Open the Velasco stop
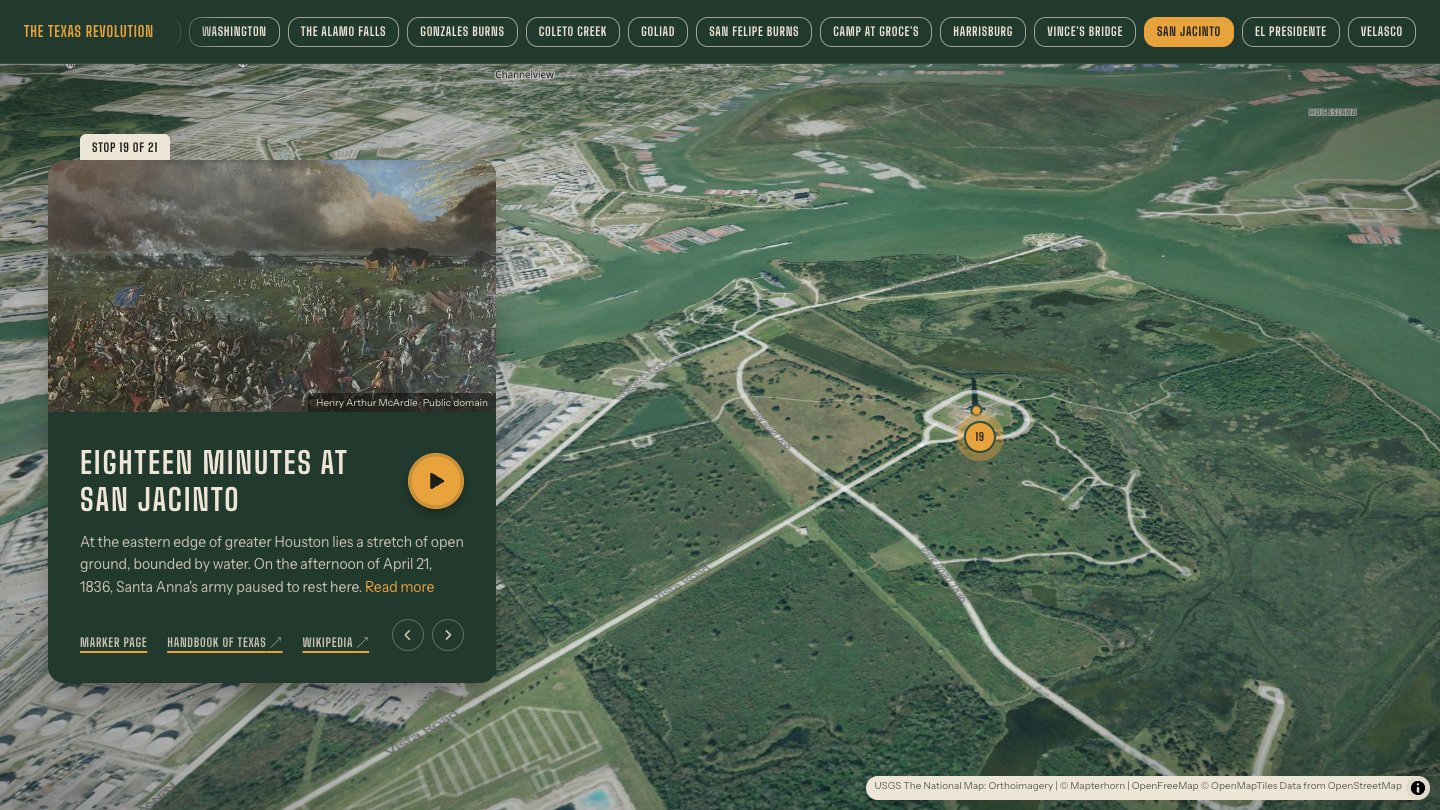Image resolution: width=1440 pixels, height=810 pixels. (1382, 32)
